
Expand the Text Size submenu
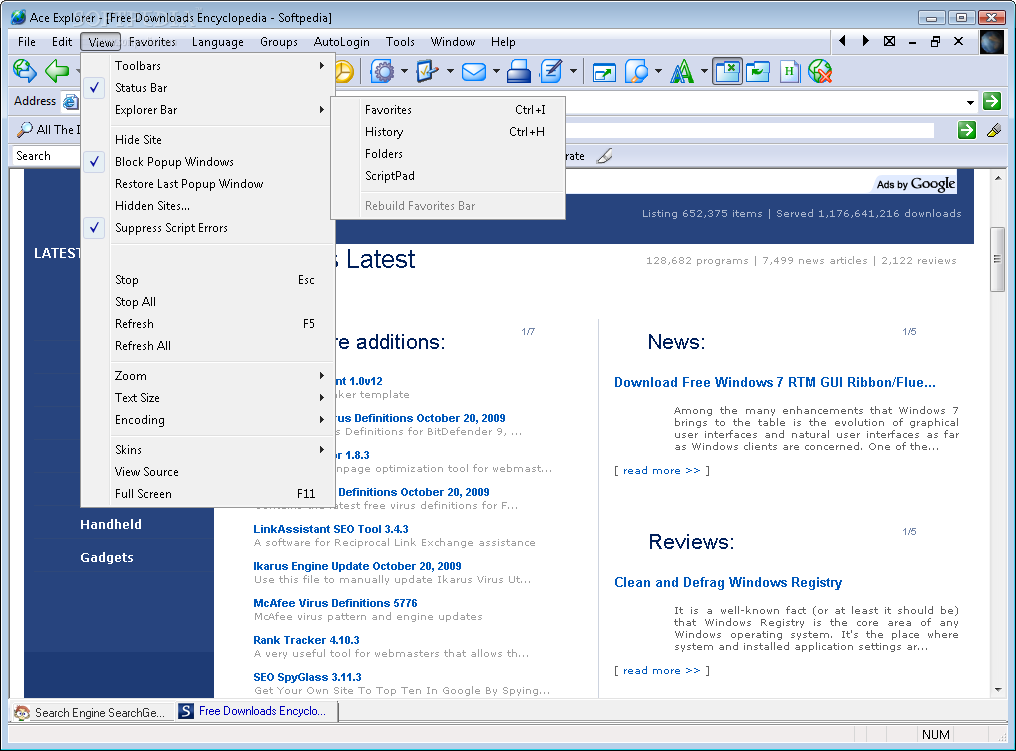pos(208,397)
